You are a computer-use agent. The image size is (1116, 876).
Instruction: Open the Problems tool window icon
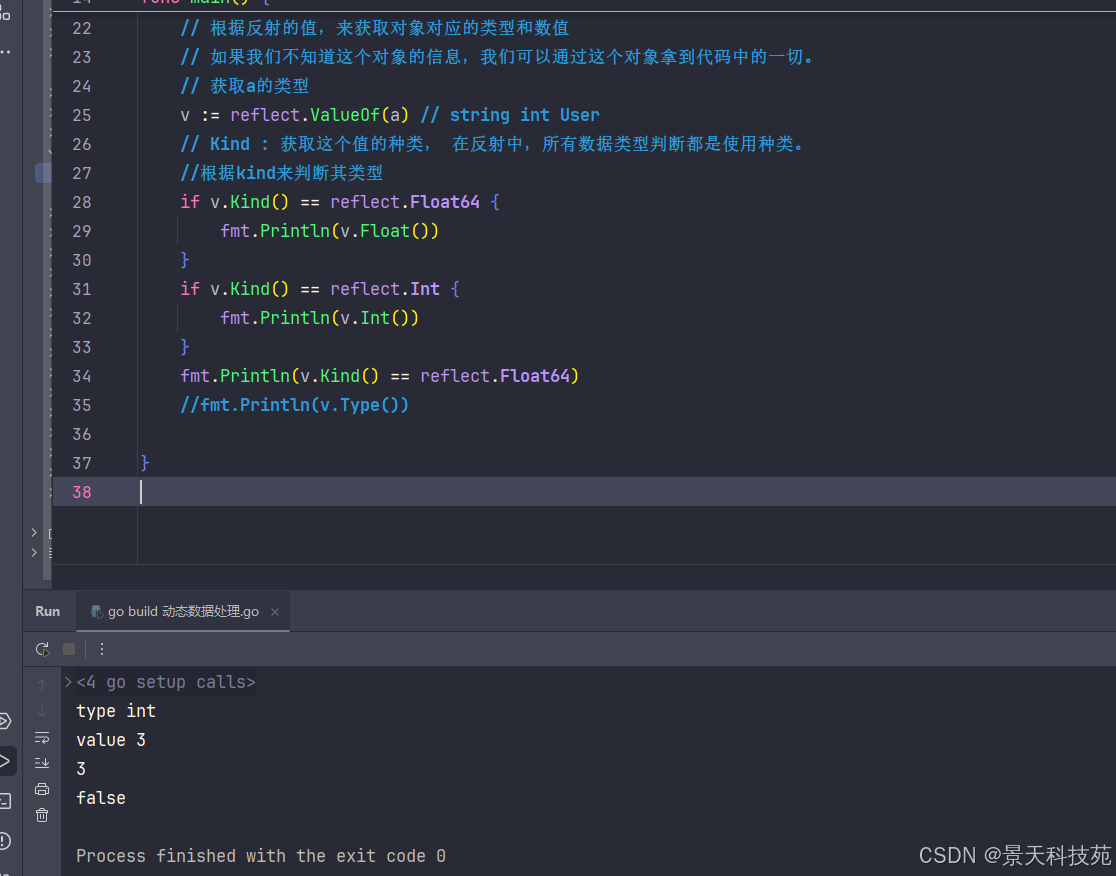click(x=4, y=841)
